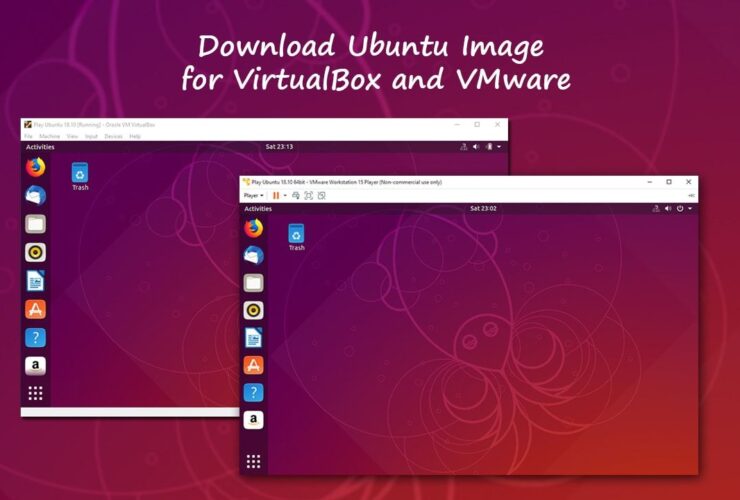Screen dimensions: 740x500
Task: Launch Rhythmbox in VirtualBox Ubuntu dock
Action: coord(35,253)
